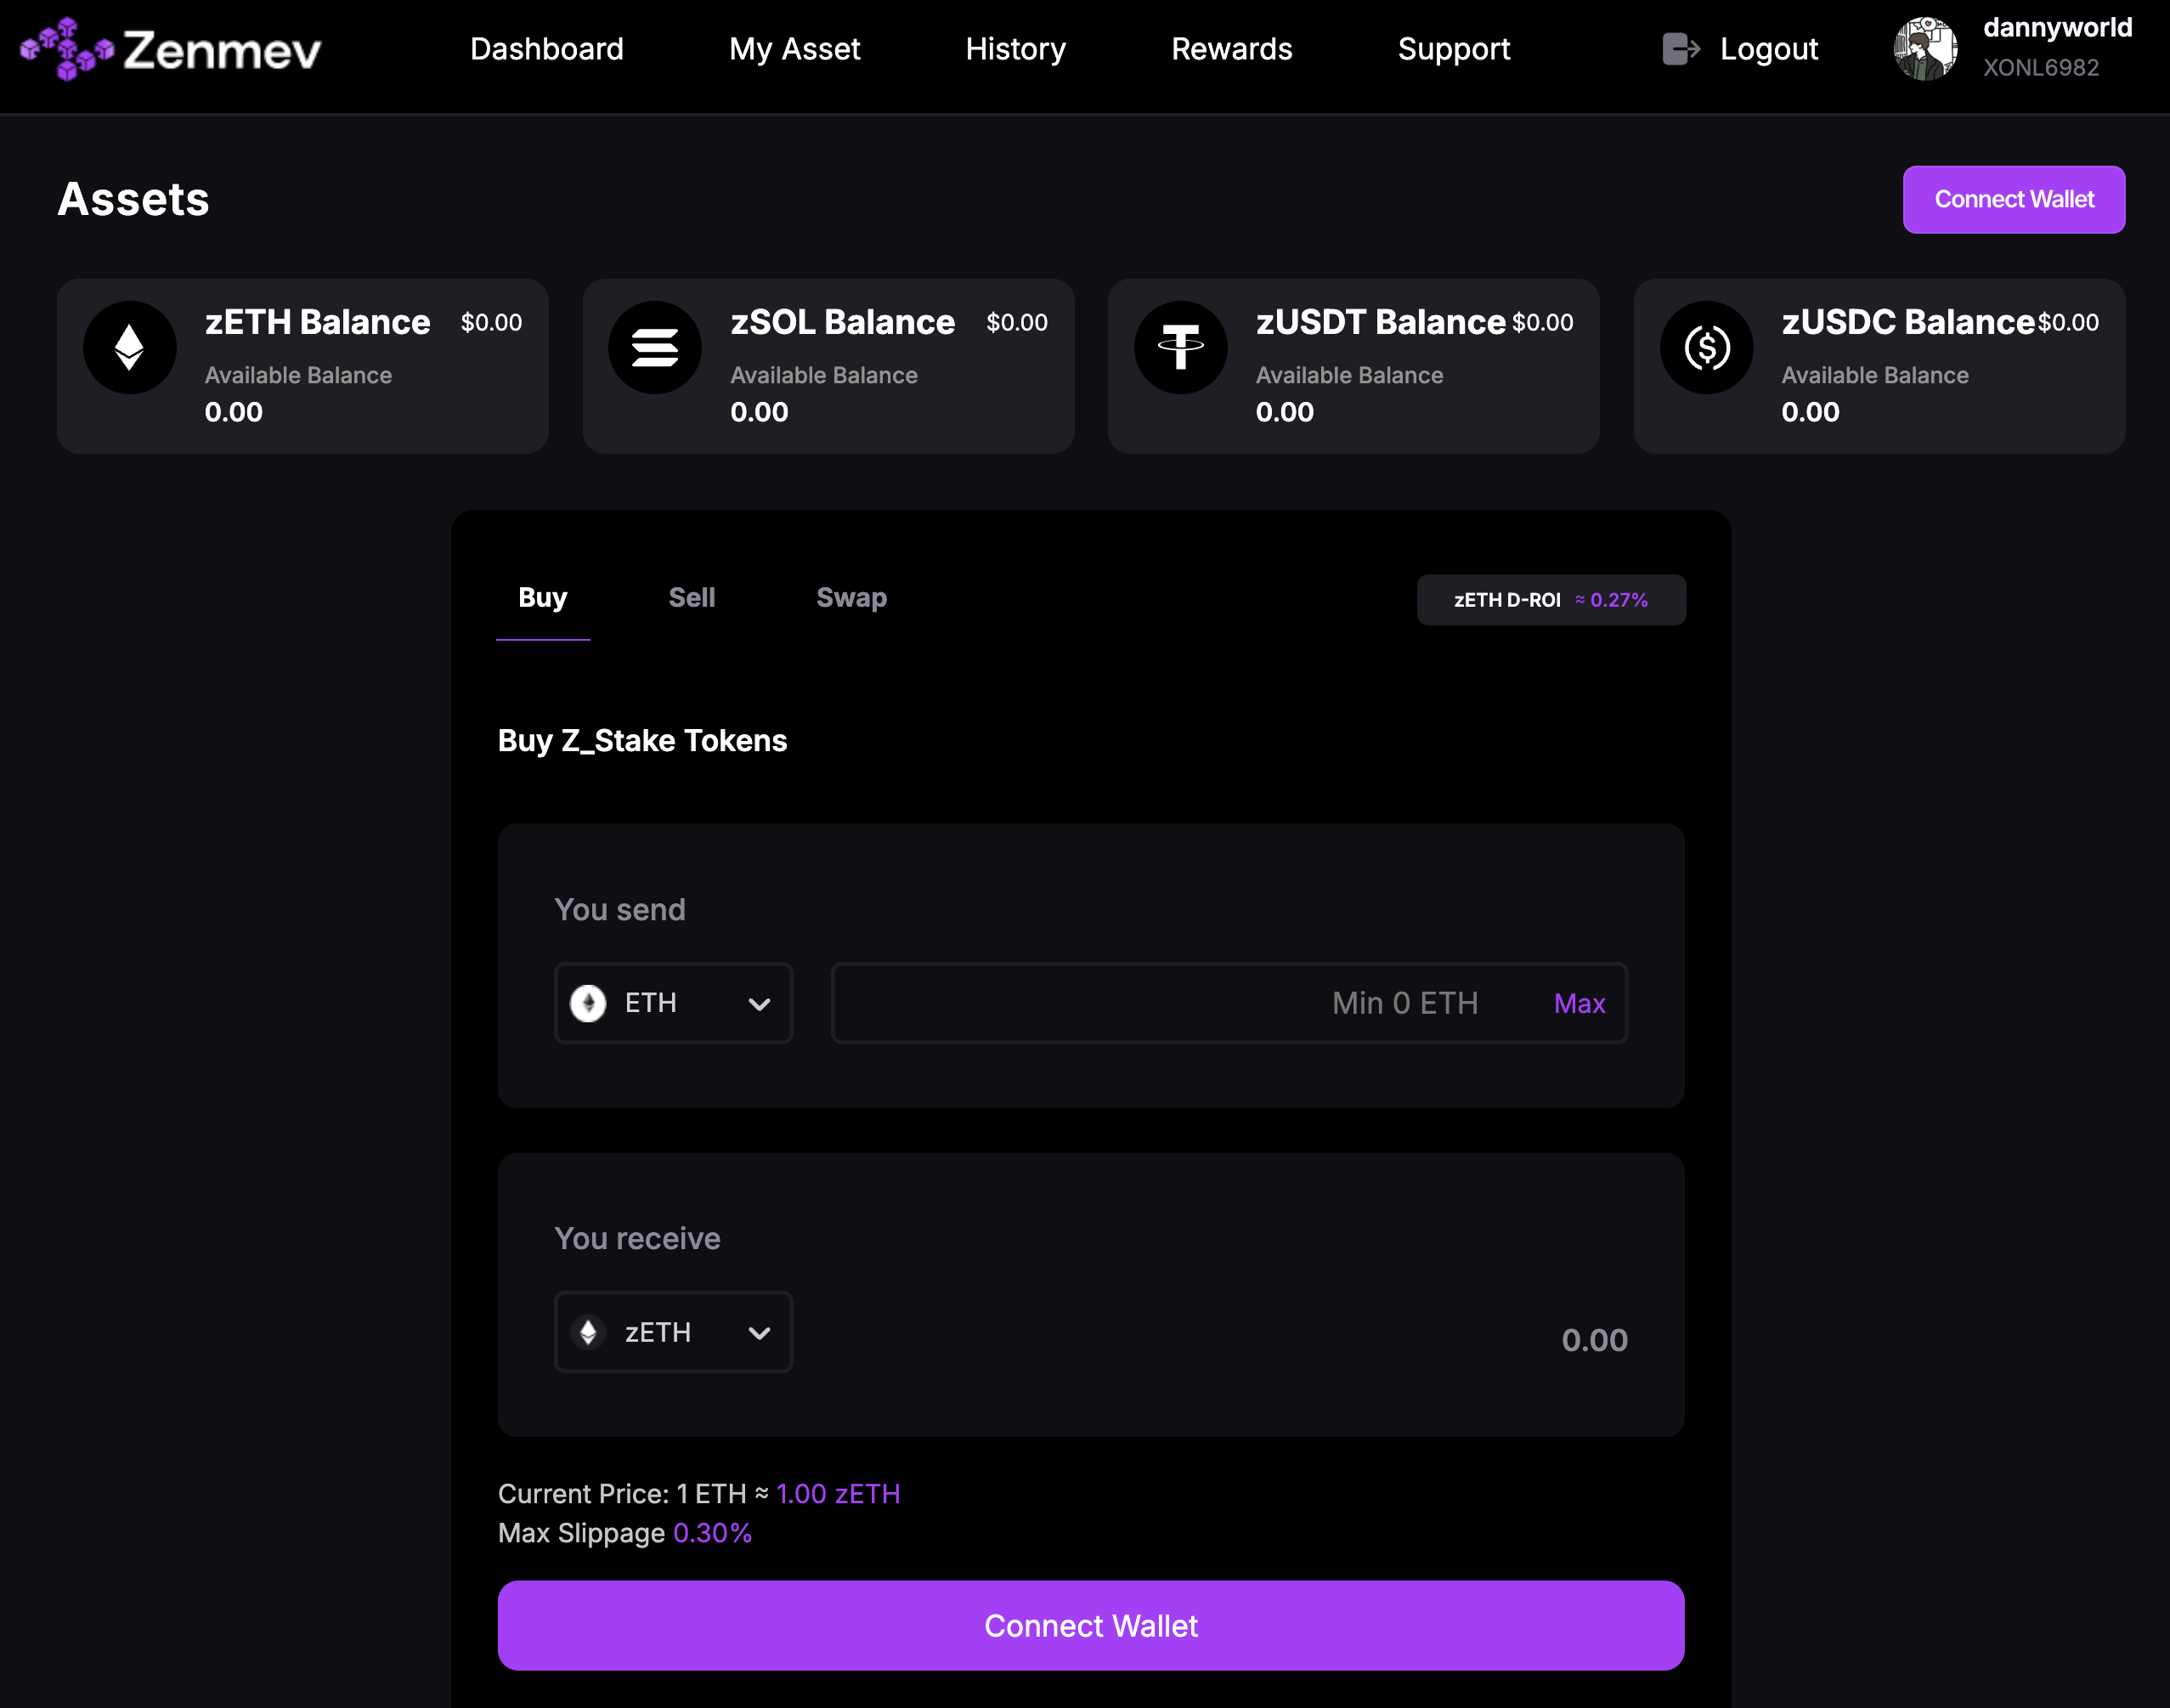Select the zUSDT Balance title
The width and height of the screenshot is (2170, 1708).
[x=1380, y=322]
